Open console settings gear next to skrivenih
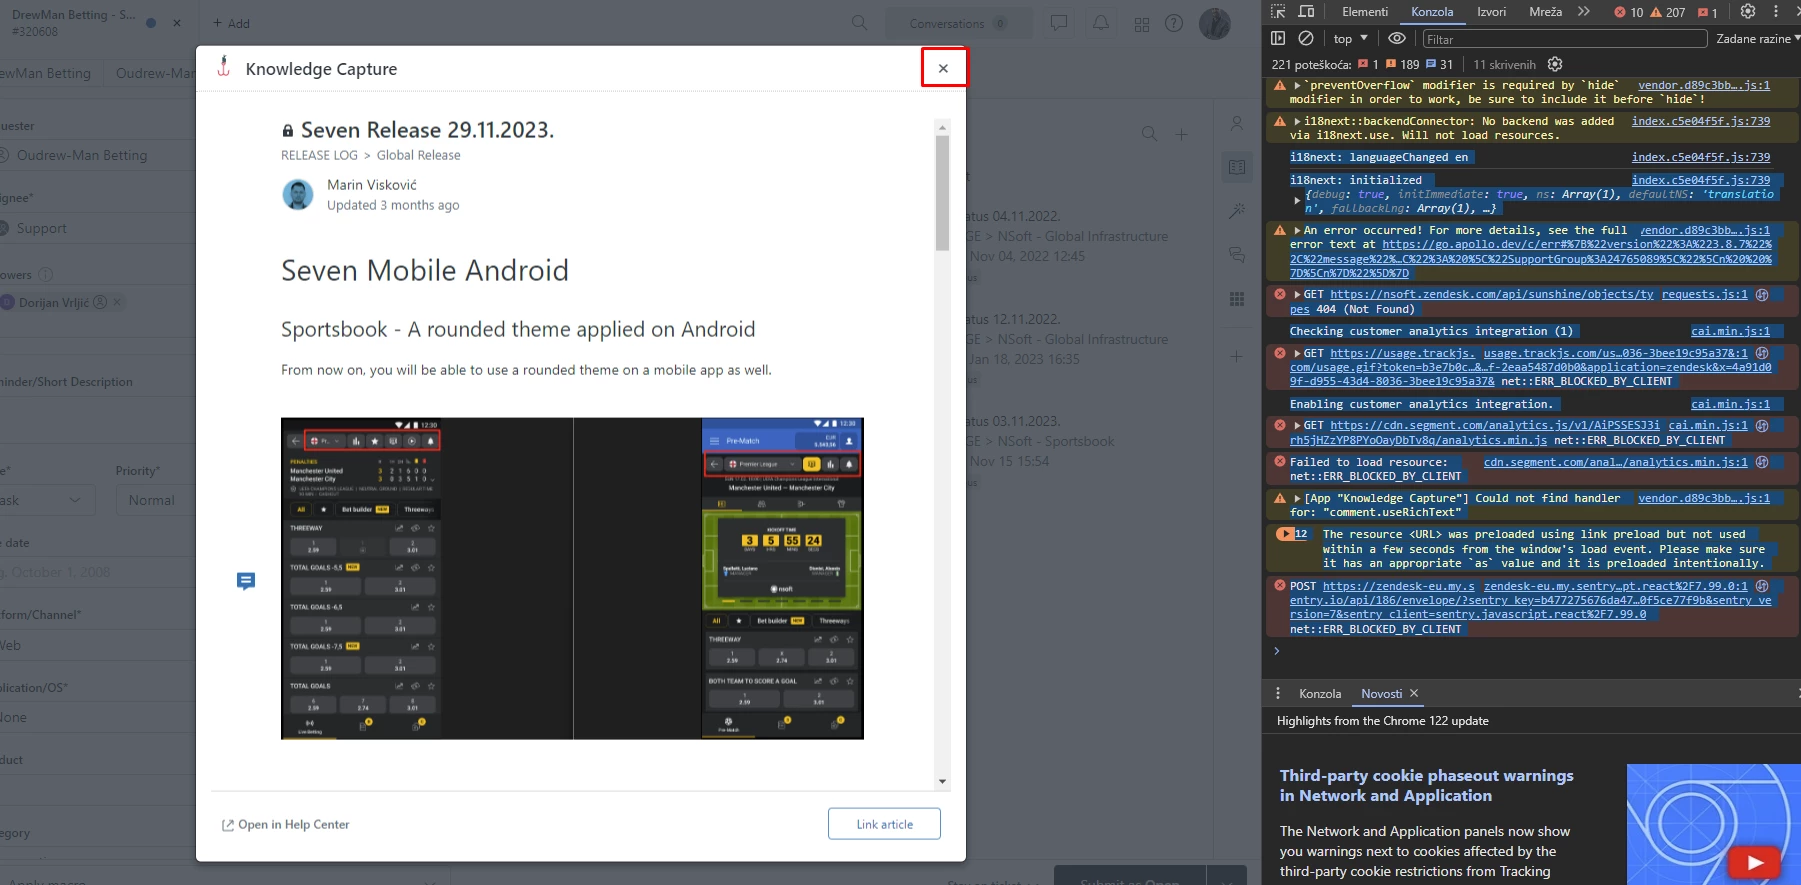 [1554, 64]
